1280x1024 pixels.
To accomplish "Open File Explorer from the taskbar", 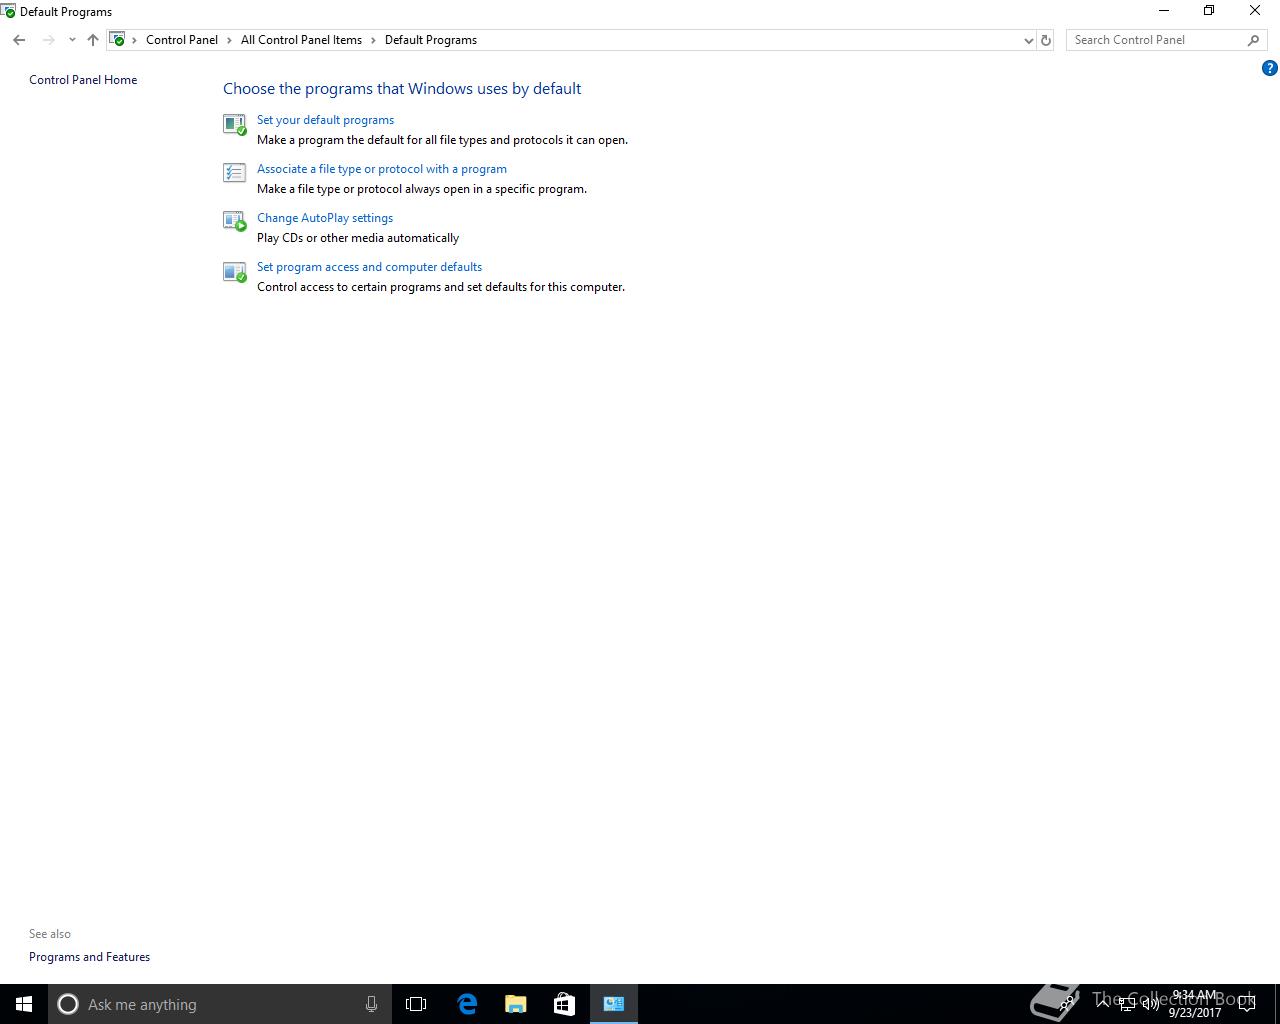I will (x=516, y=1004).
